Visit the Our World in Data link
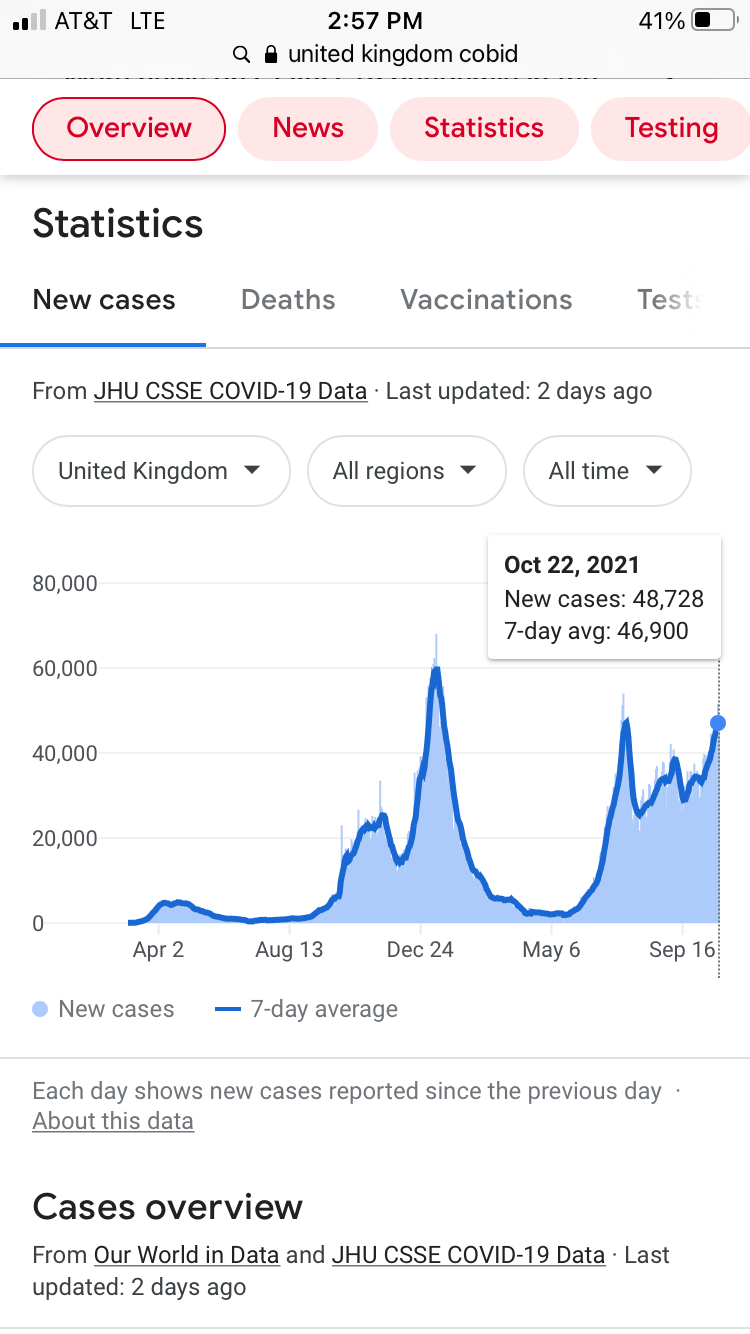The image size is (750, 1334). pyautogui.click(x=186, y=1255)
